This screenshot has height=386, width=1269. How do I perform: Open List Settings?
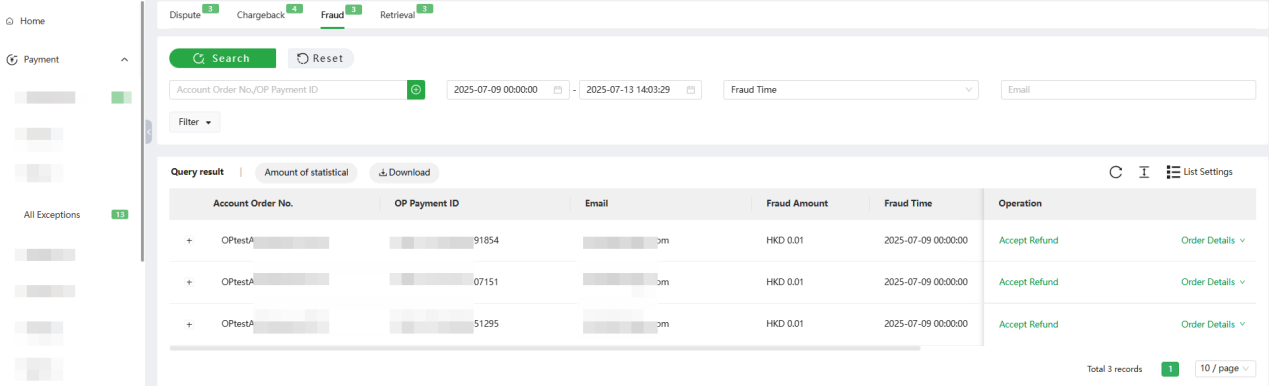[1200, 172]
